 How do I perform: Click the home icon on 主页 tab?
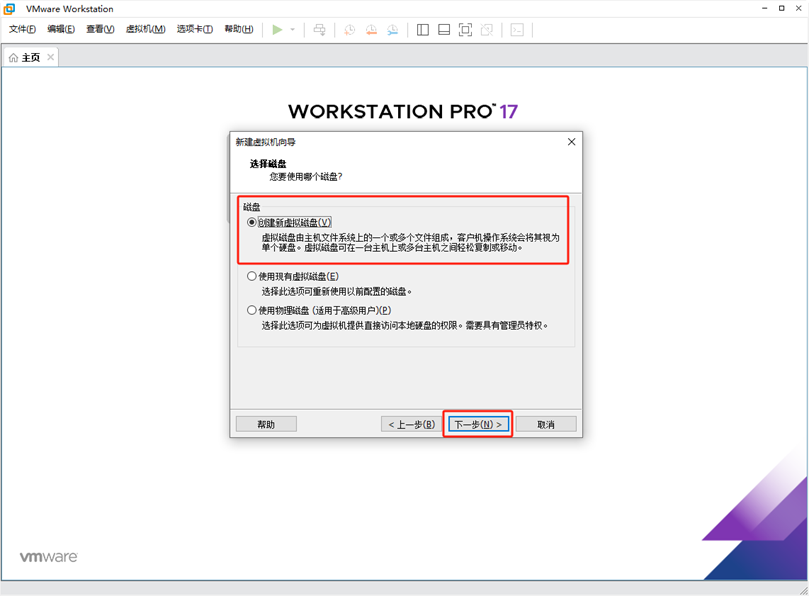(13, 57)
